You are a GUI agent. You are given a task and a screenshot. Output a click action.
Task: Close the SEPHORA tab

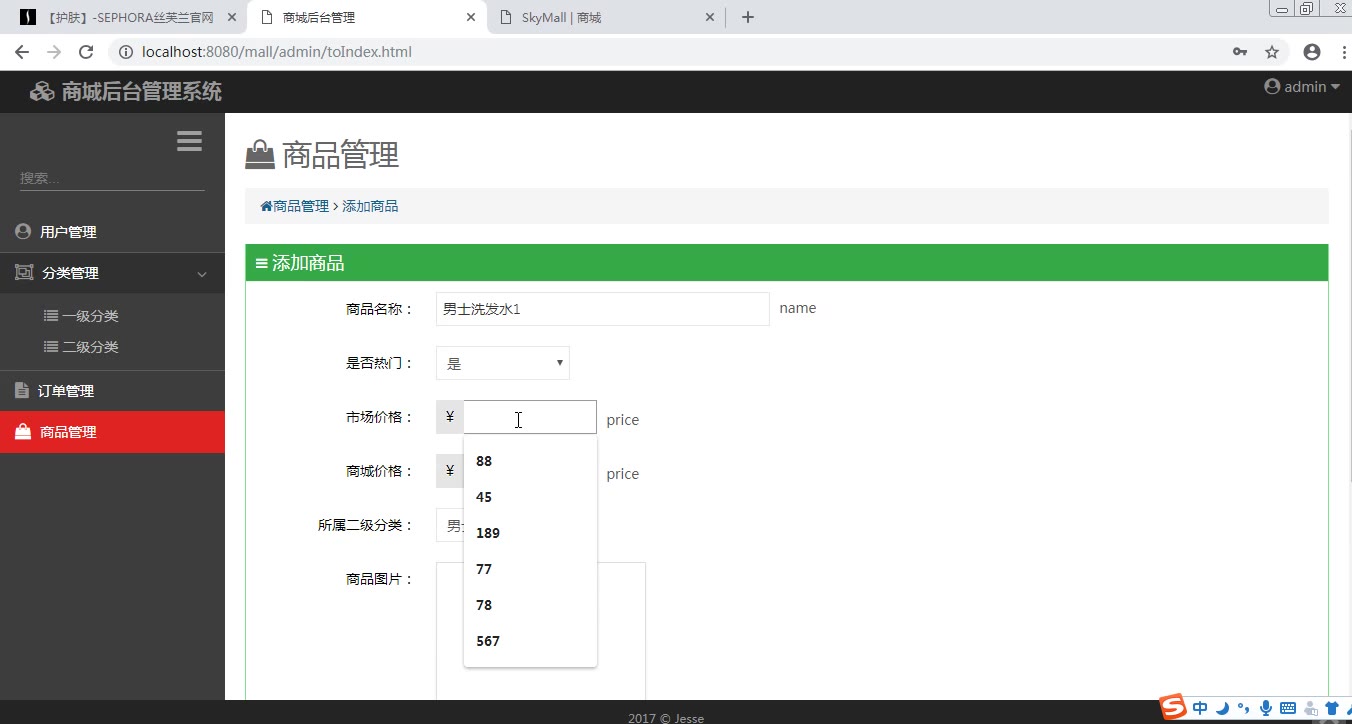[231, 17]
